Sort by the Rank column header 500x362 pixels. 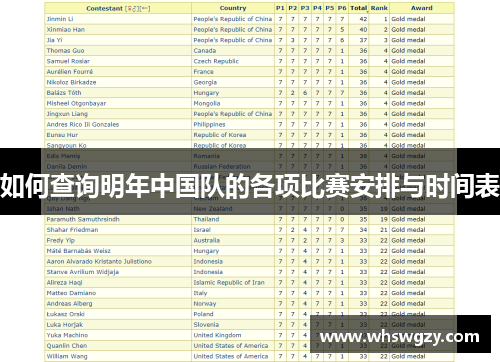(379, 8)
